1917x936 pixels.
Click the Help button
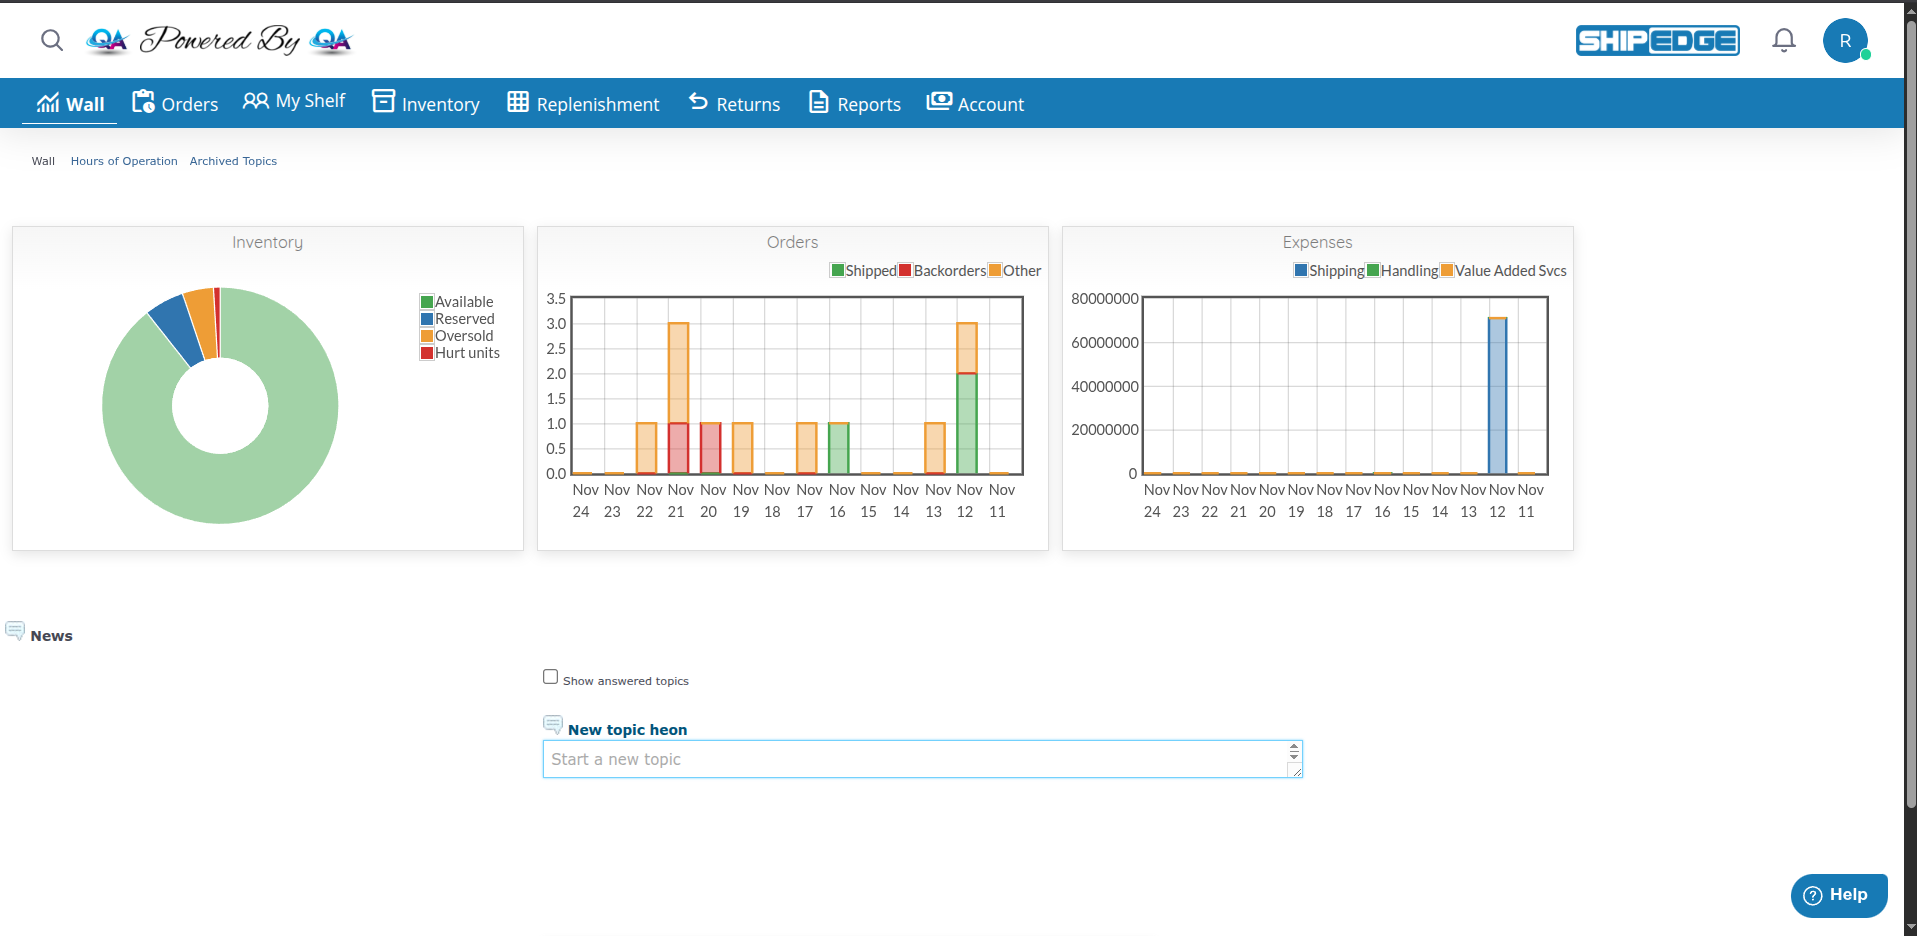(x=1838, y=895)
